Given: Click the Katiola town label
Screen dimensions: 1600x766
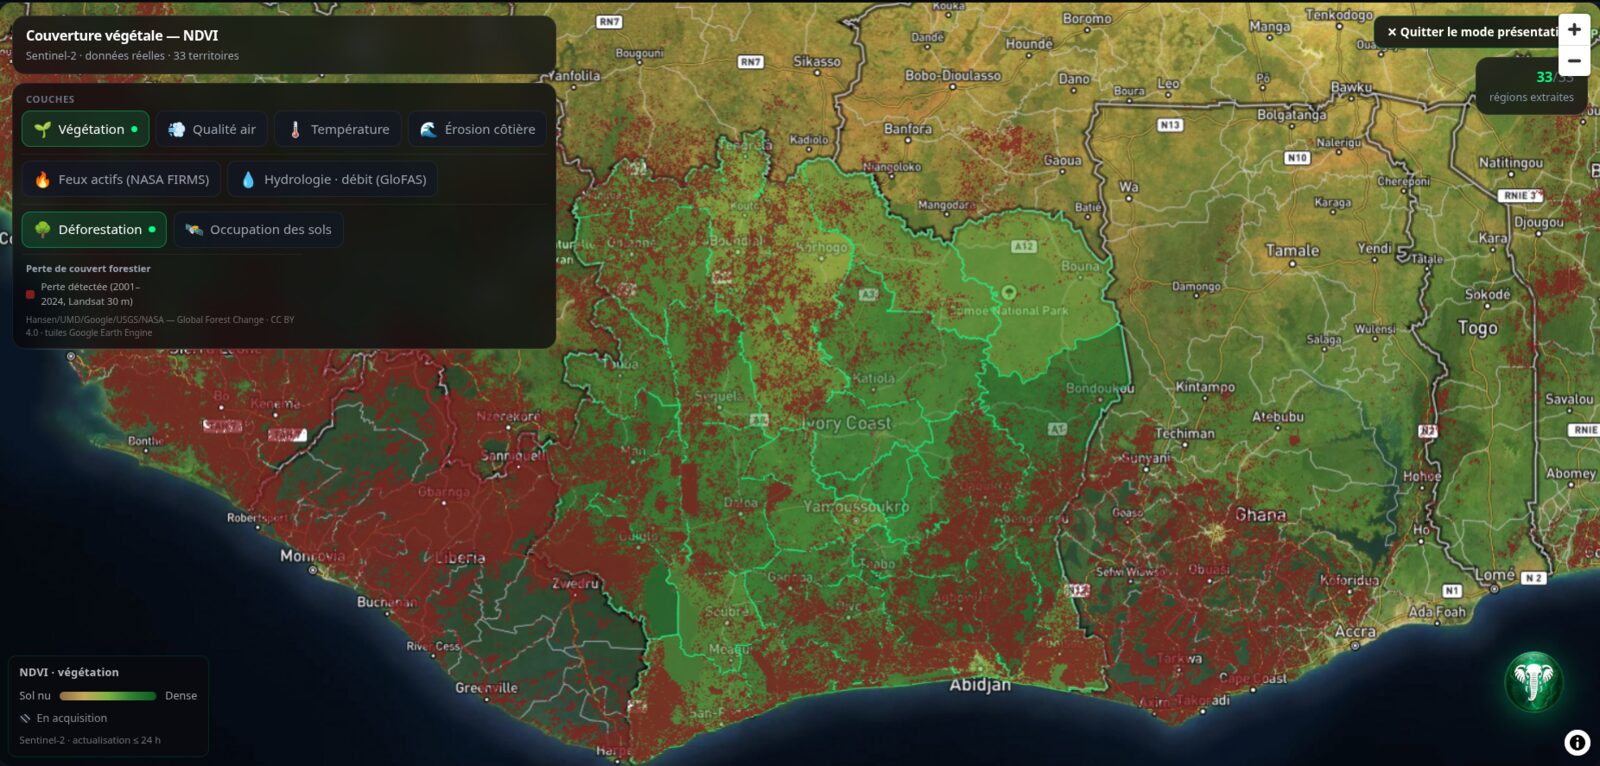Looking at the screenshot, I should coord(874,379).
